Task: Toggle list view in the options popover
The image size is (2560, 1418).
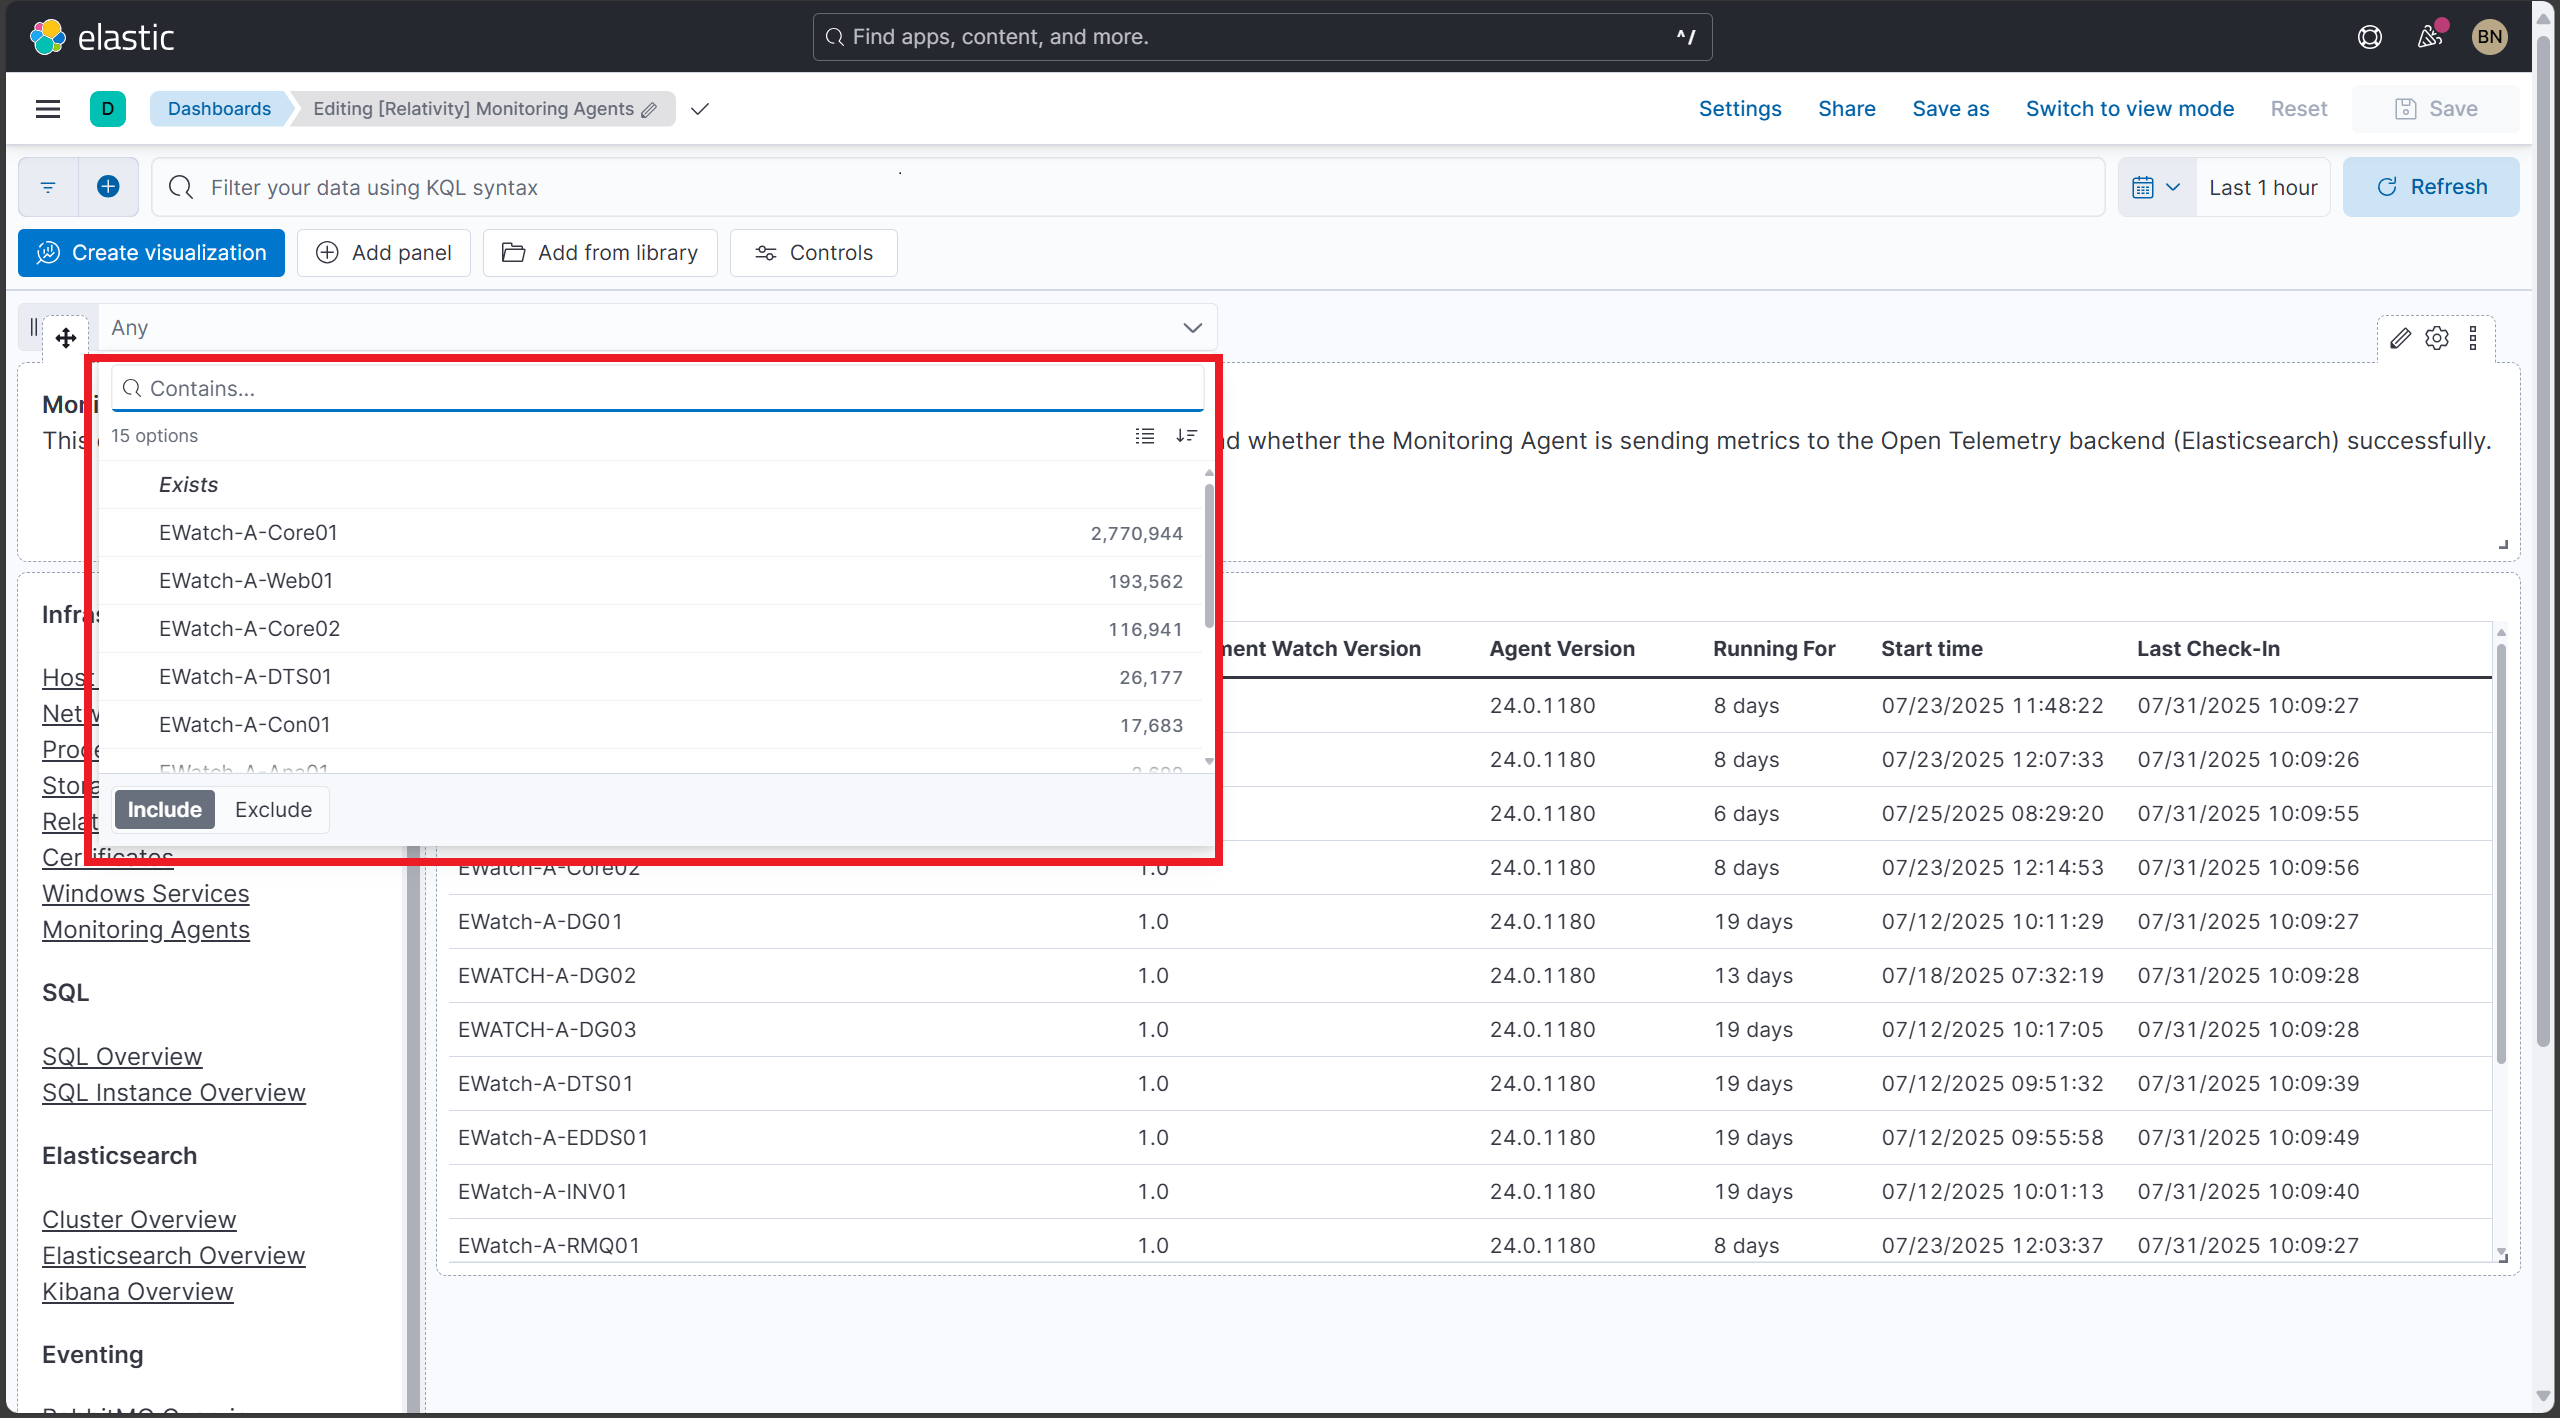Action: tap(1143, 436)
